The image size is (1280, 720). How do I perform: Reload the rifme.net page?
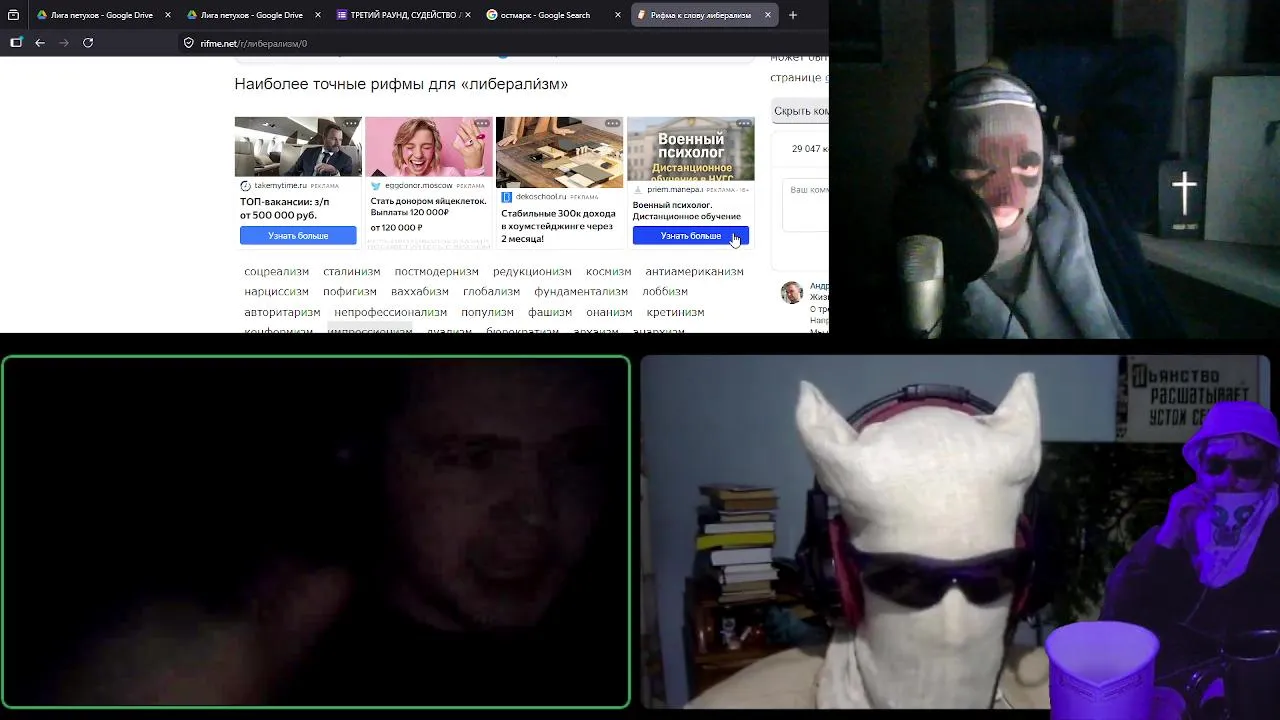(x=88, y=43)
